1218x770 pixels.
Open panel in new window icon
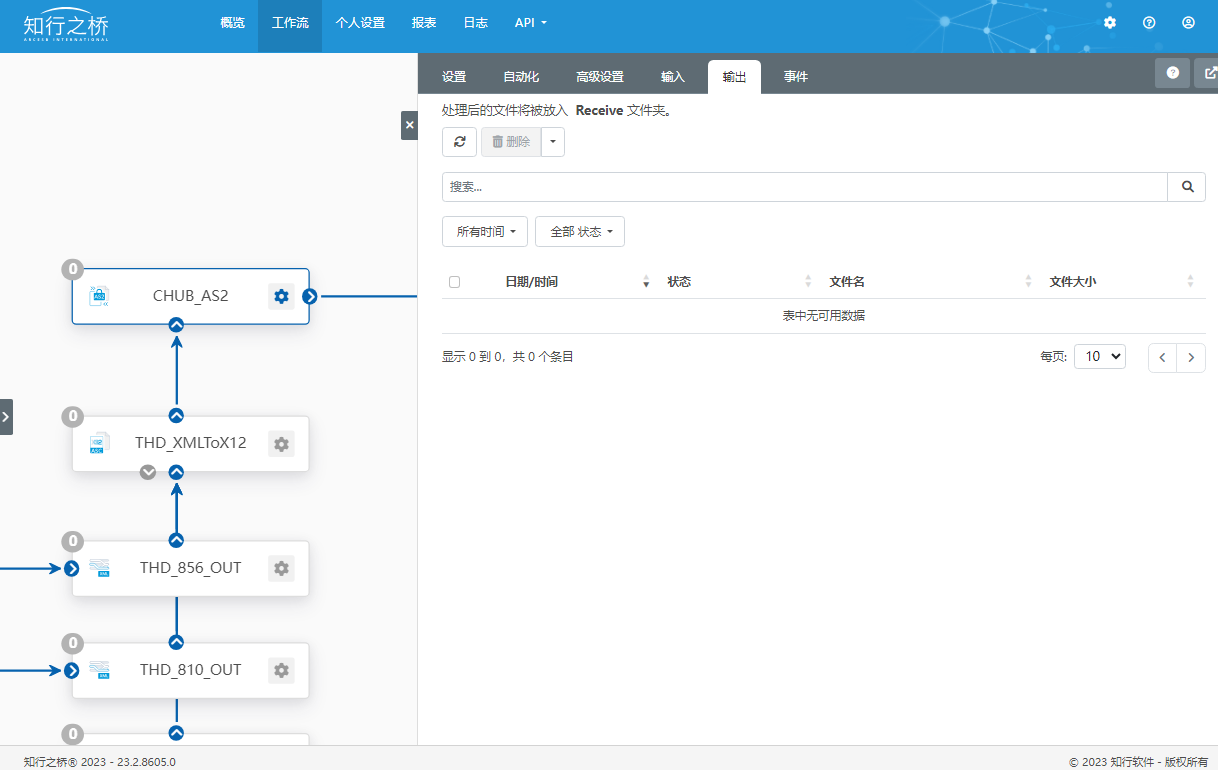[1208, 73]
